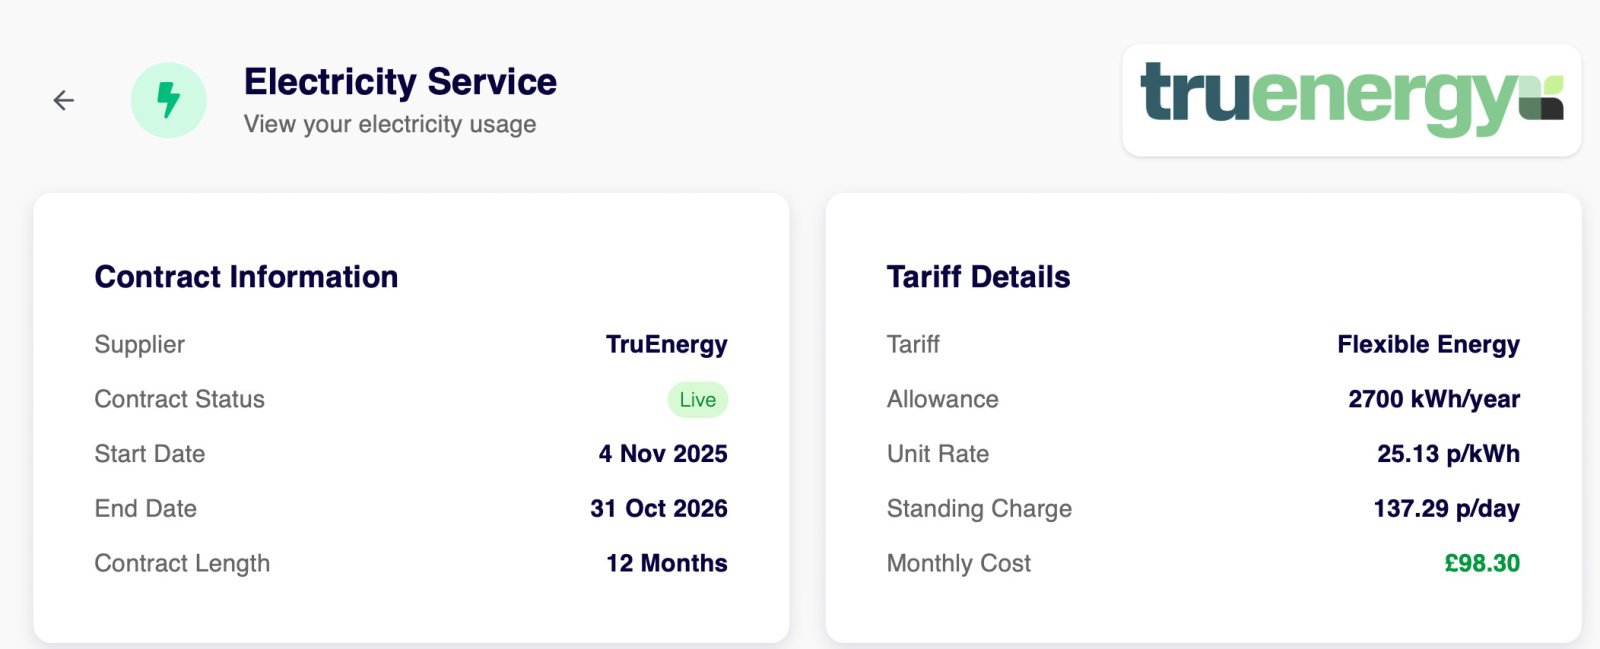Click the Flexible Energy tariff name
This screenshot has height=649, width=1600.
pyautogui.click(x=1428, y=345)
